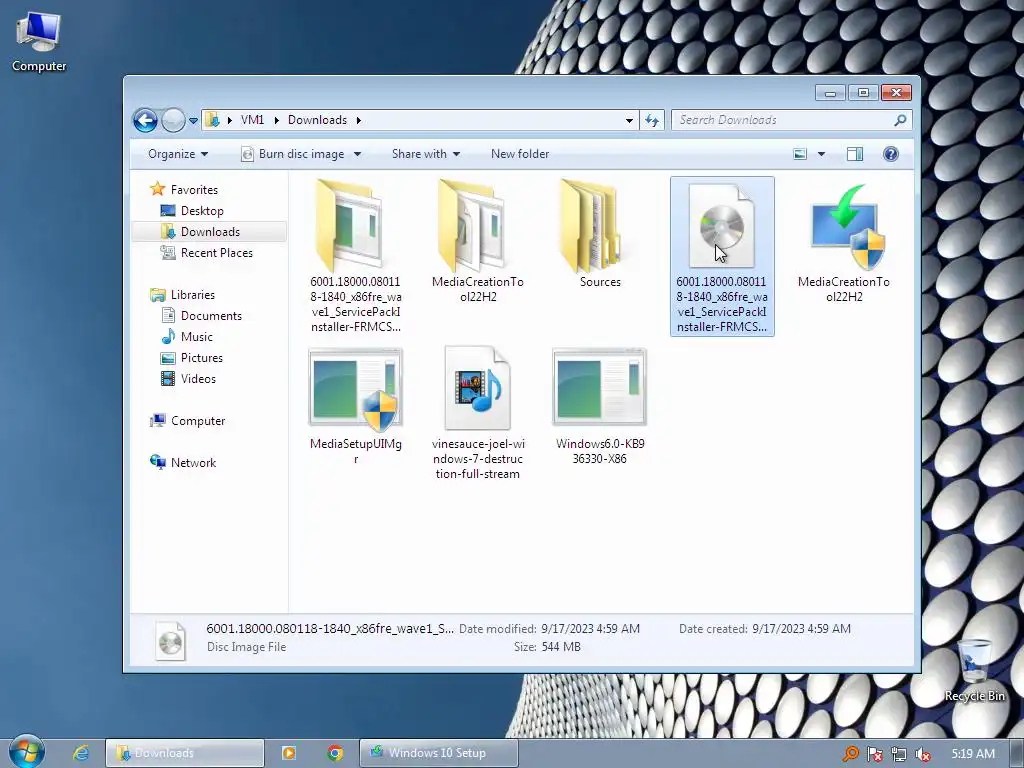This screenshot has width=1024, height=768.
Task: Click Date modified value in details pane
Action: pyautogui.click(x=590, y=629)
